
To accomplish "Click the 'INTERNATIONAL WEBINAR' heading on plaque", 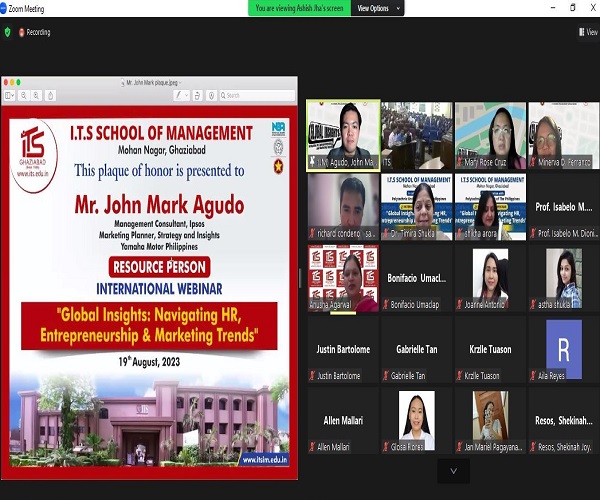I will tap(159, 288).
